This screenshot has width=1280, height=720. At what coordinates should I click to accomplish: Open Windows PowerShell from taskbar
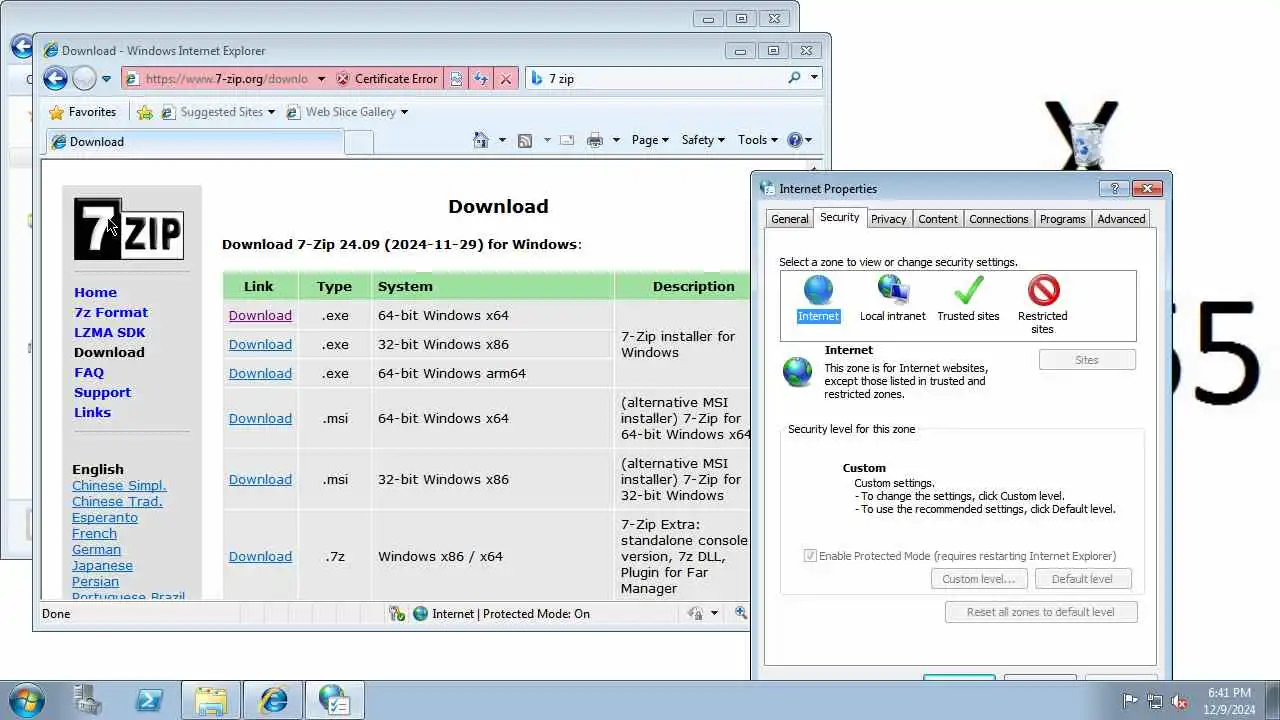[x=149, y=700]
